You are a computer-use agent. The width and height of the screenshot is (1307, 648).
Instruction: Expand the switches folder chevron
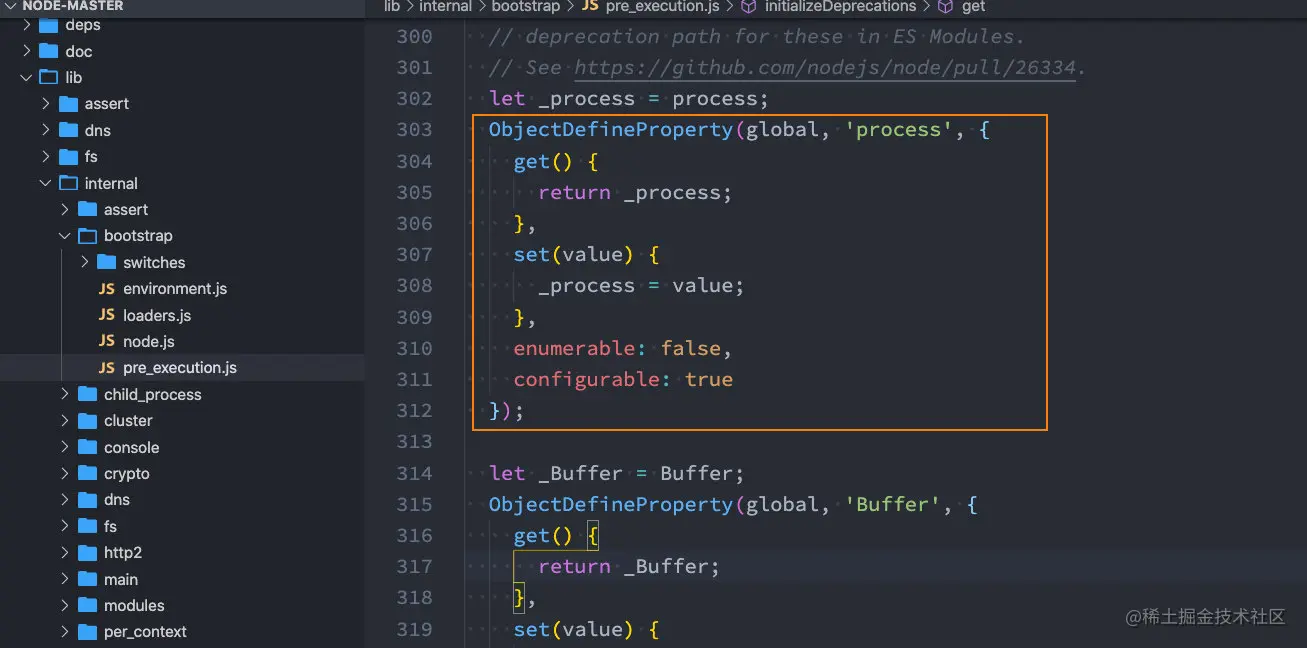click(85, 262)
